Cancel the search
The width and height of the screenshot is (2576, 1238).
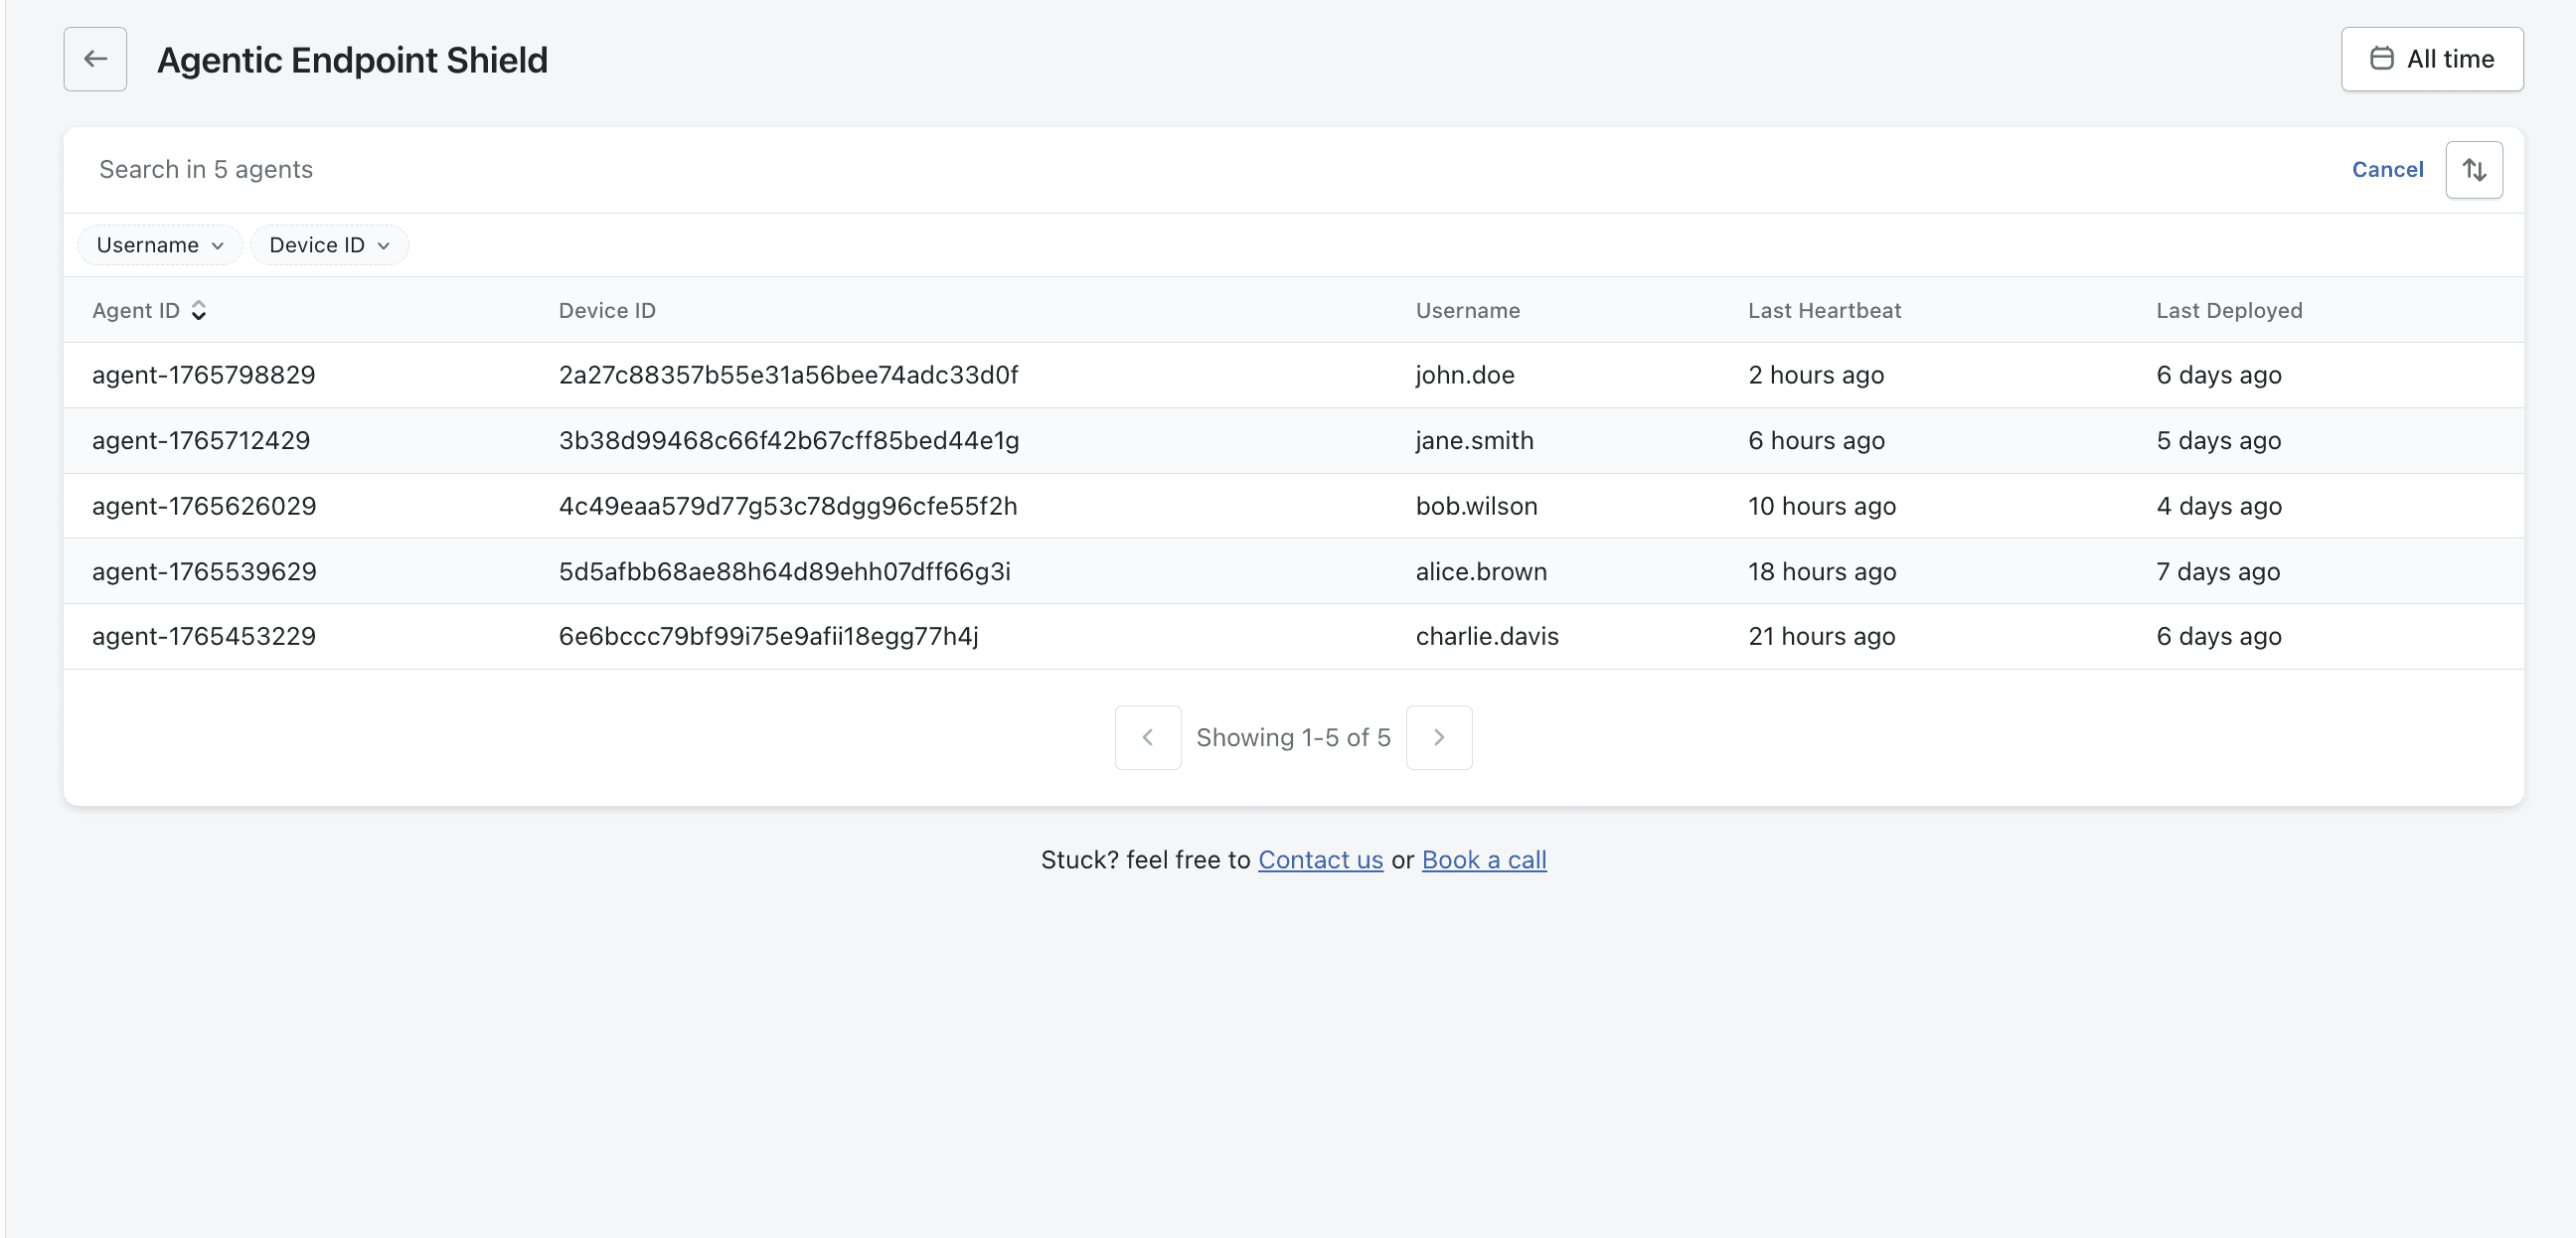2387,170
